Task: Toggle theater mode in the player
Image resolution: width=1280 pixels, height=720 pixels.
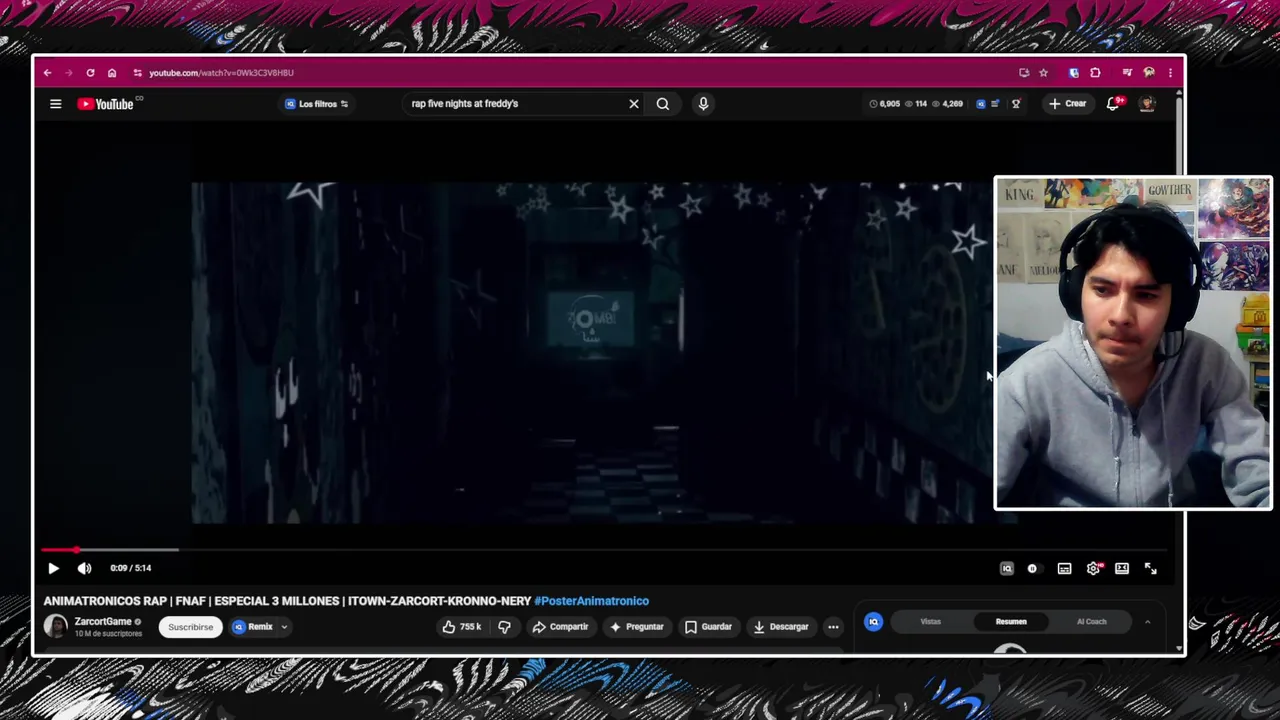Action: [1122, 569]
